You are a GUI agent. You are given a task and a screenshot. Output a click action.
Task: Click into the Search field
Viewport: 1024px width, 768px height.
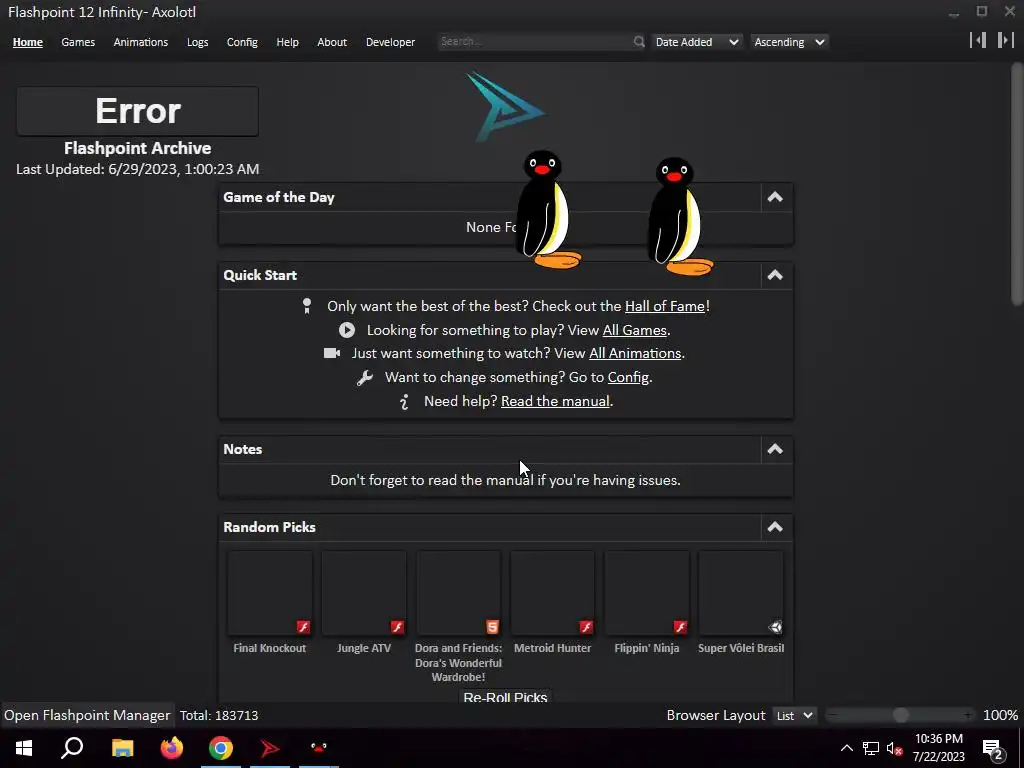pyautogui.click(x=534, y=42)
